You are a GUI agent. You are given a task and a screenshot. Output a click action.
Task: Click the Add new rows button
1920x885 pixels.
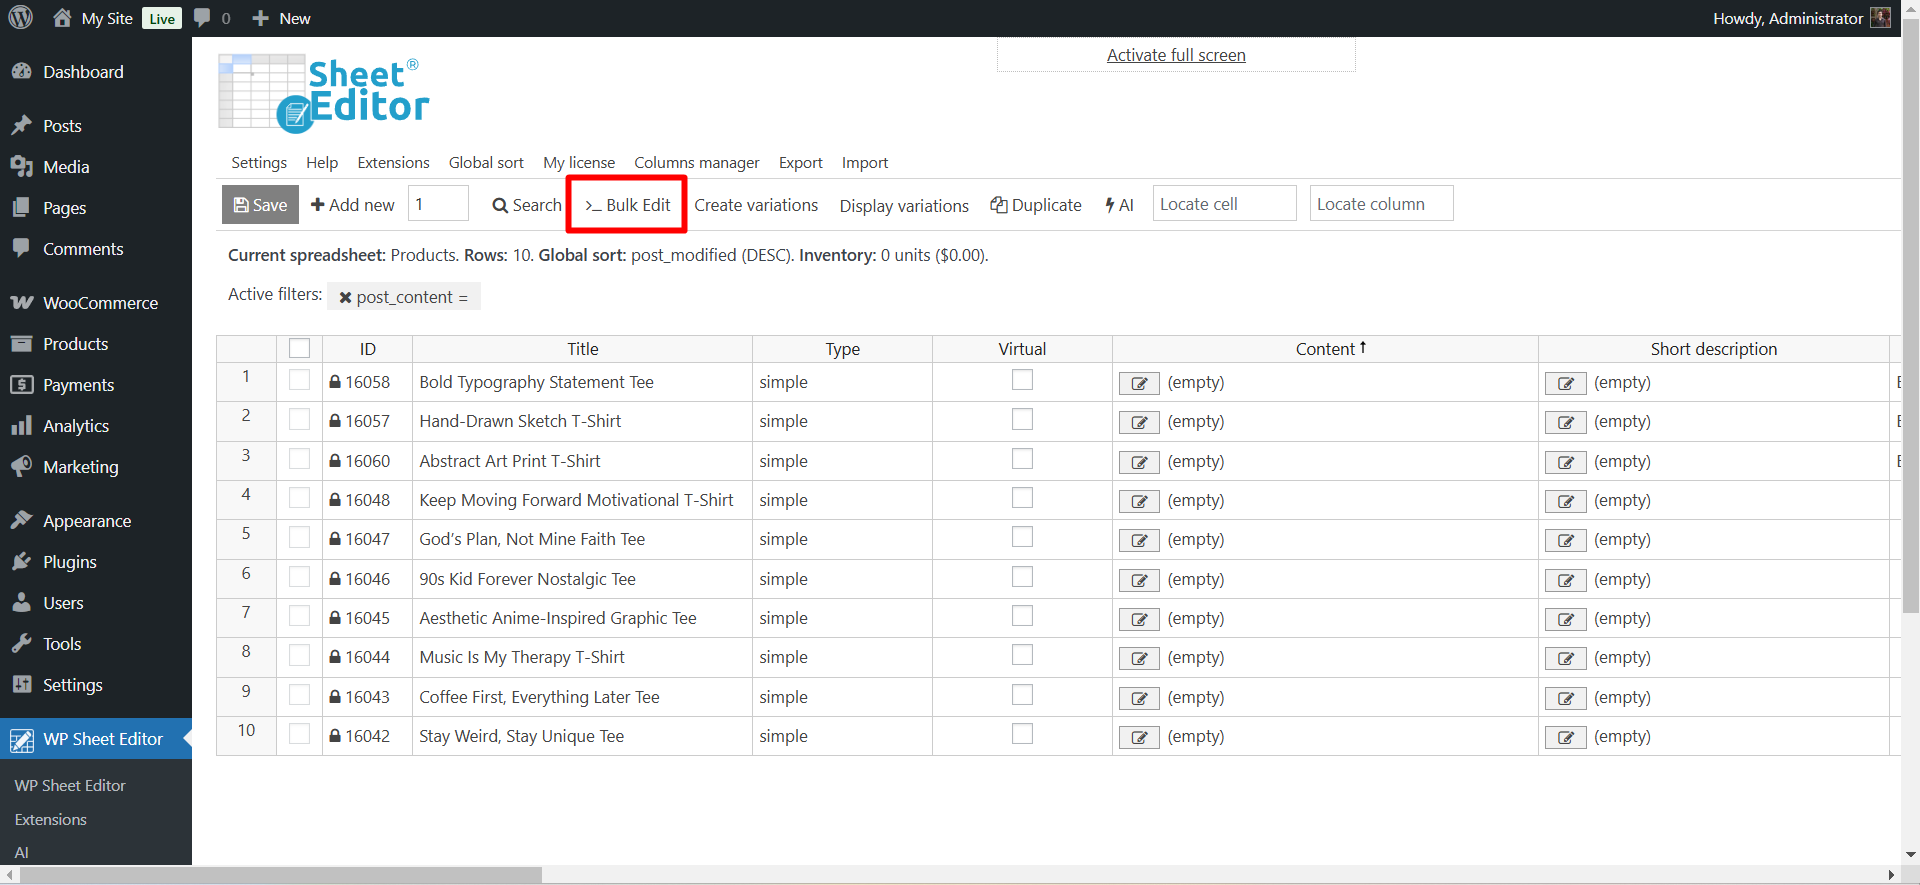(x=353, y=205)
